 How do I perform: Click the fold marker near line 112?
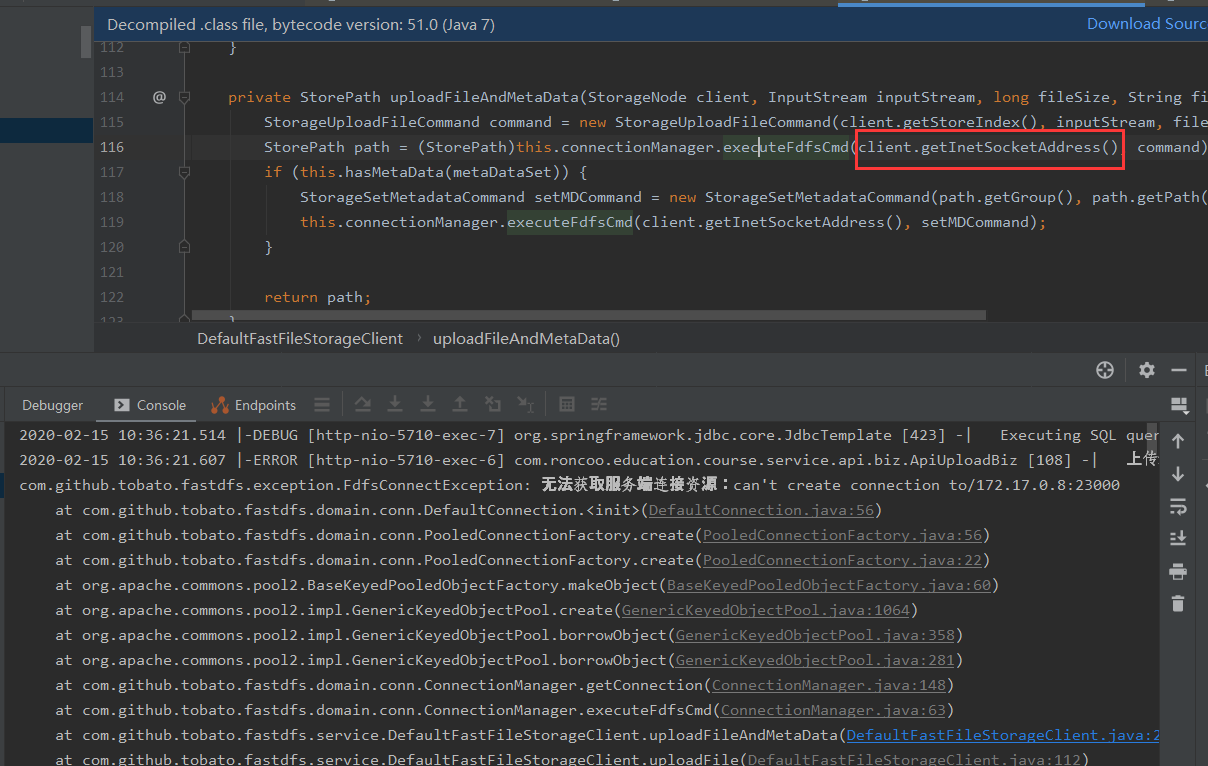tap(184, 46)
